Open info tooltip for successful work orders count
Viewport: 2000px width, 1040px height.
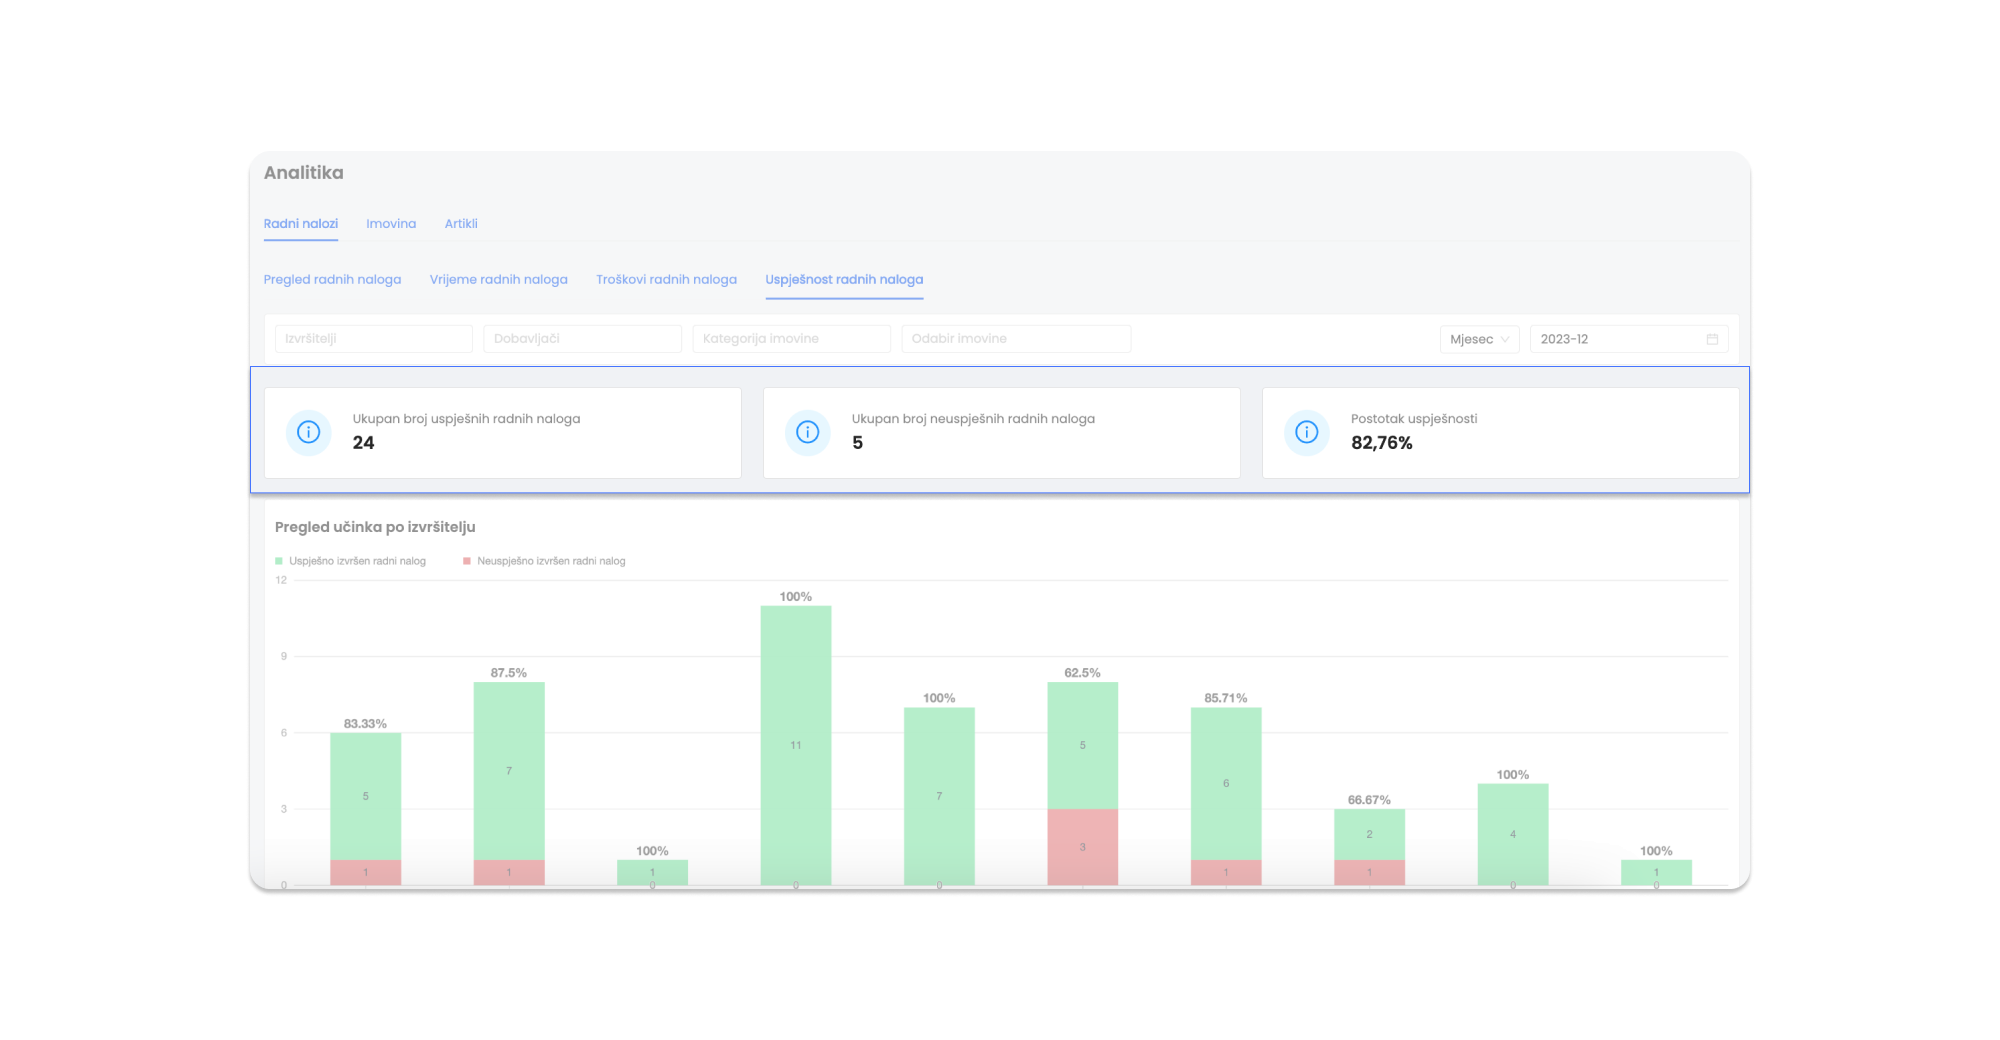click(308, 432)
